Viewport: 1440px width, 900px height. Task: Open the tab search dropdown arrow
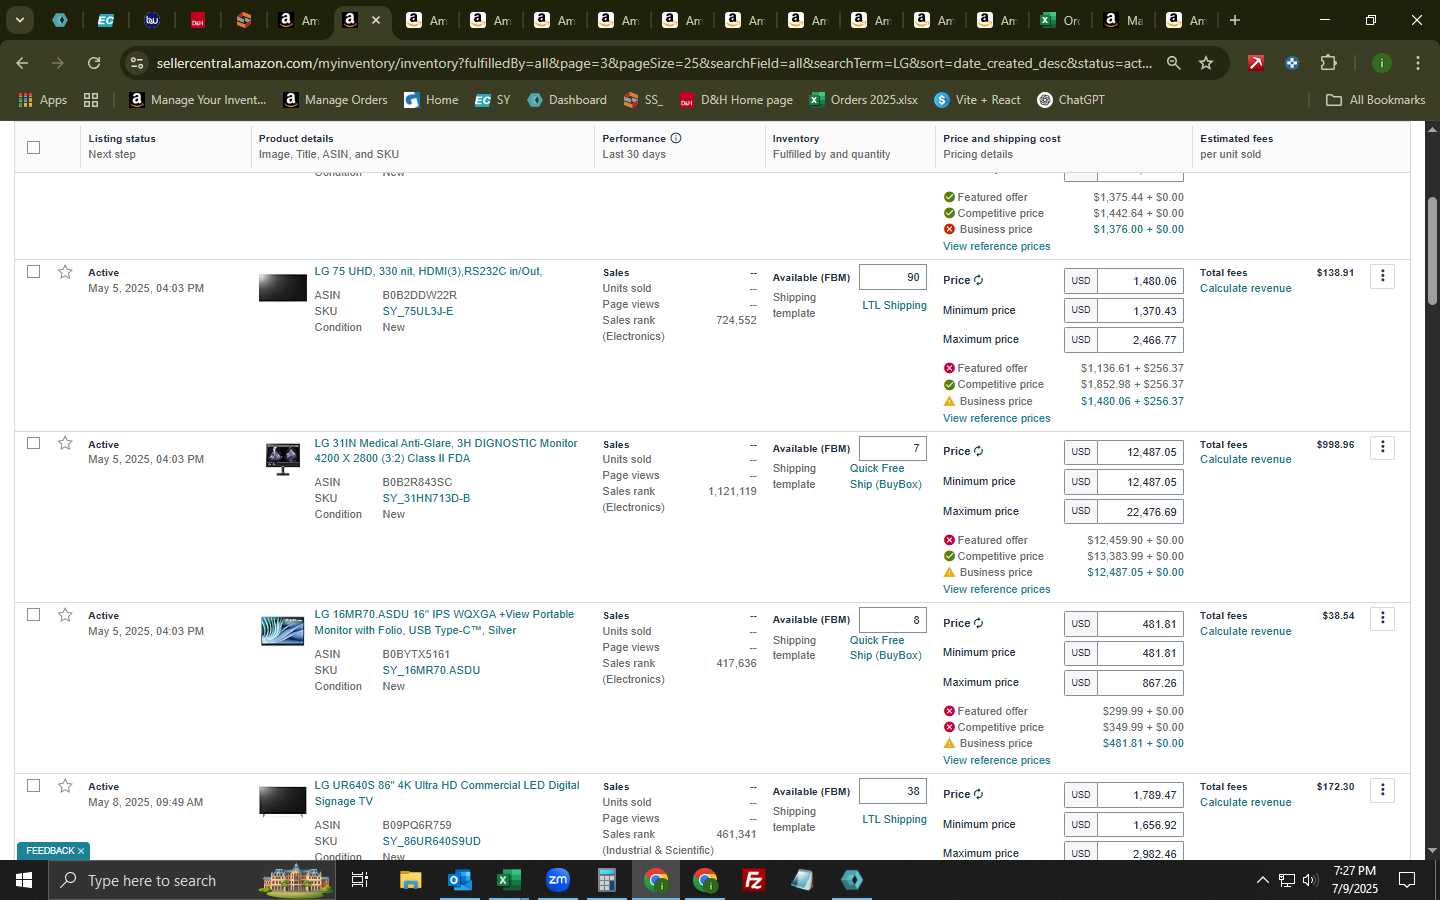pos(19,20)
